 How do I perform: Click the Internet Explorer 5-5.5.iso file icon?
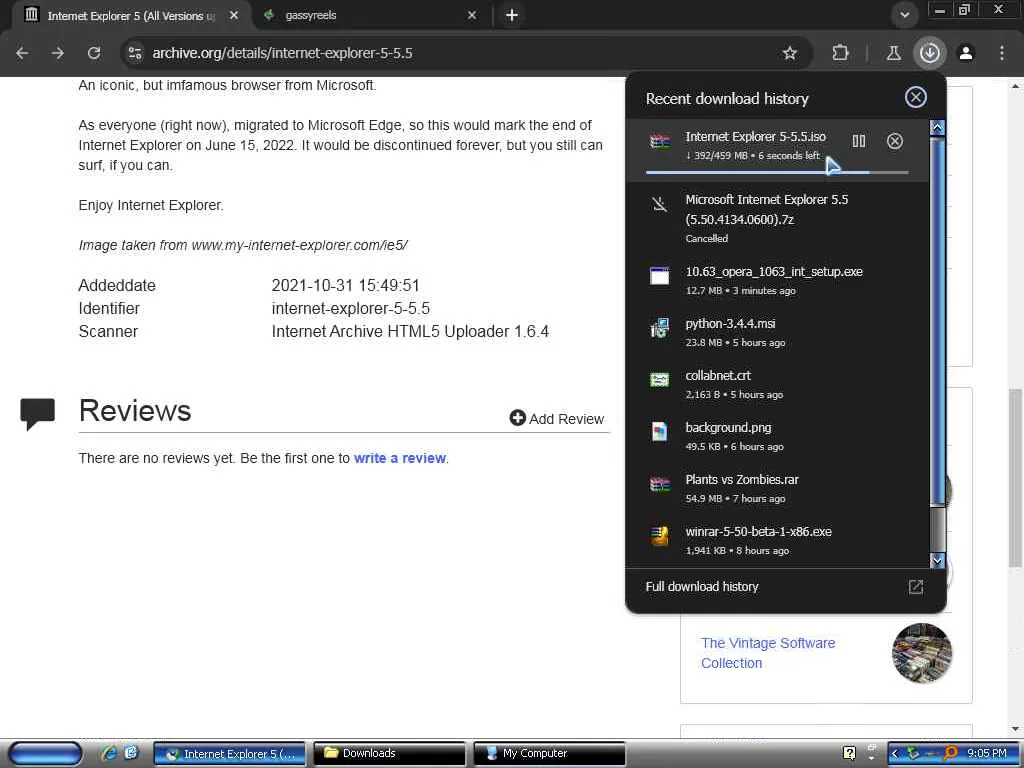click(660, 141)
